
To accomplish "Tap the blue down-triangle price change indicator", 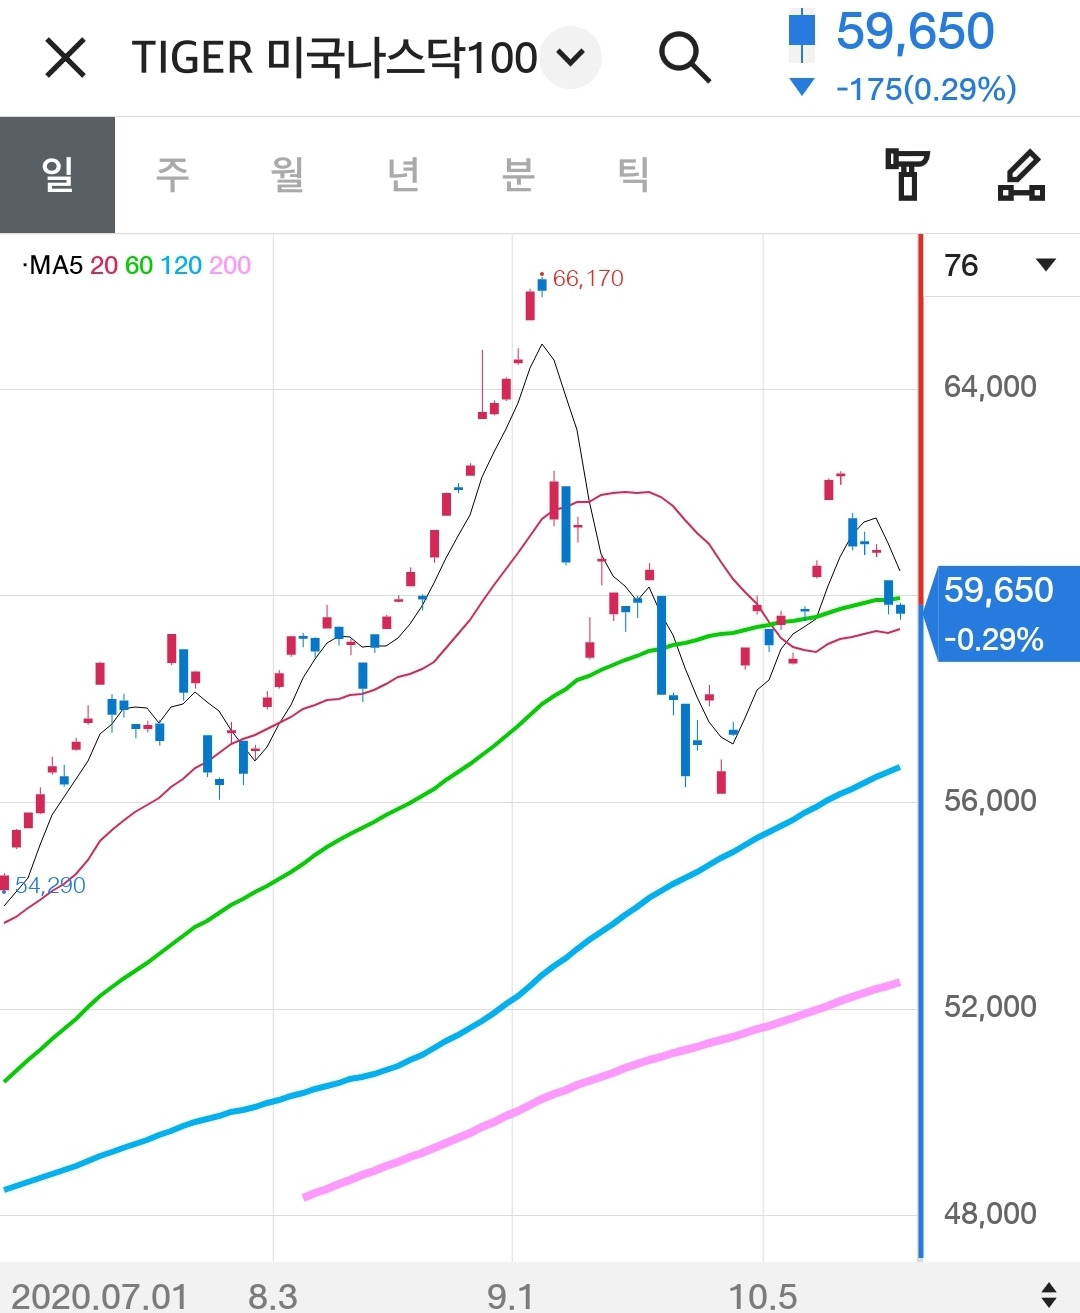I will (x=802, y=88).
